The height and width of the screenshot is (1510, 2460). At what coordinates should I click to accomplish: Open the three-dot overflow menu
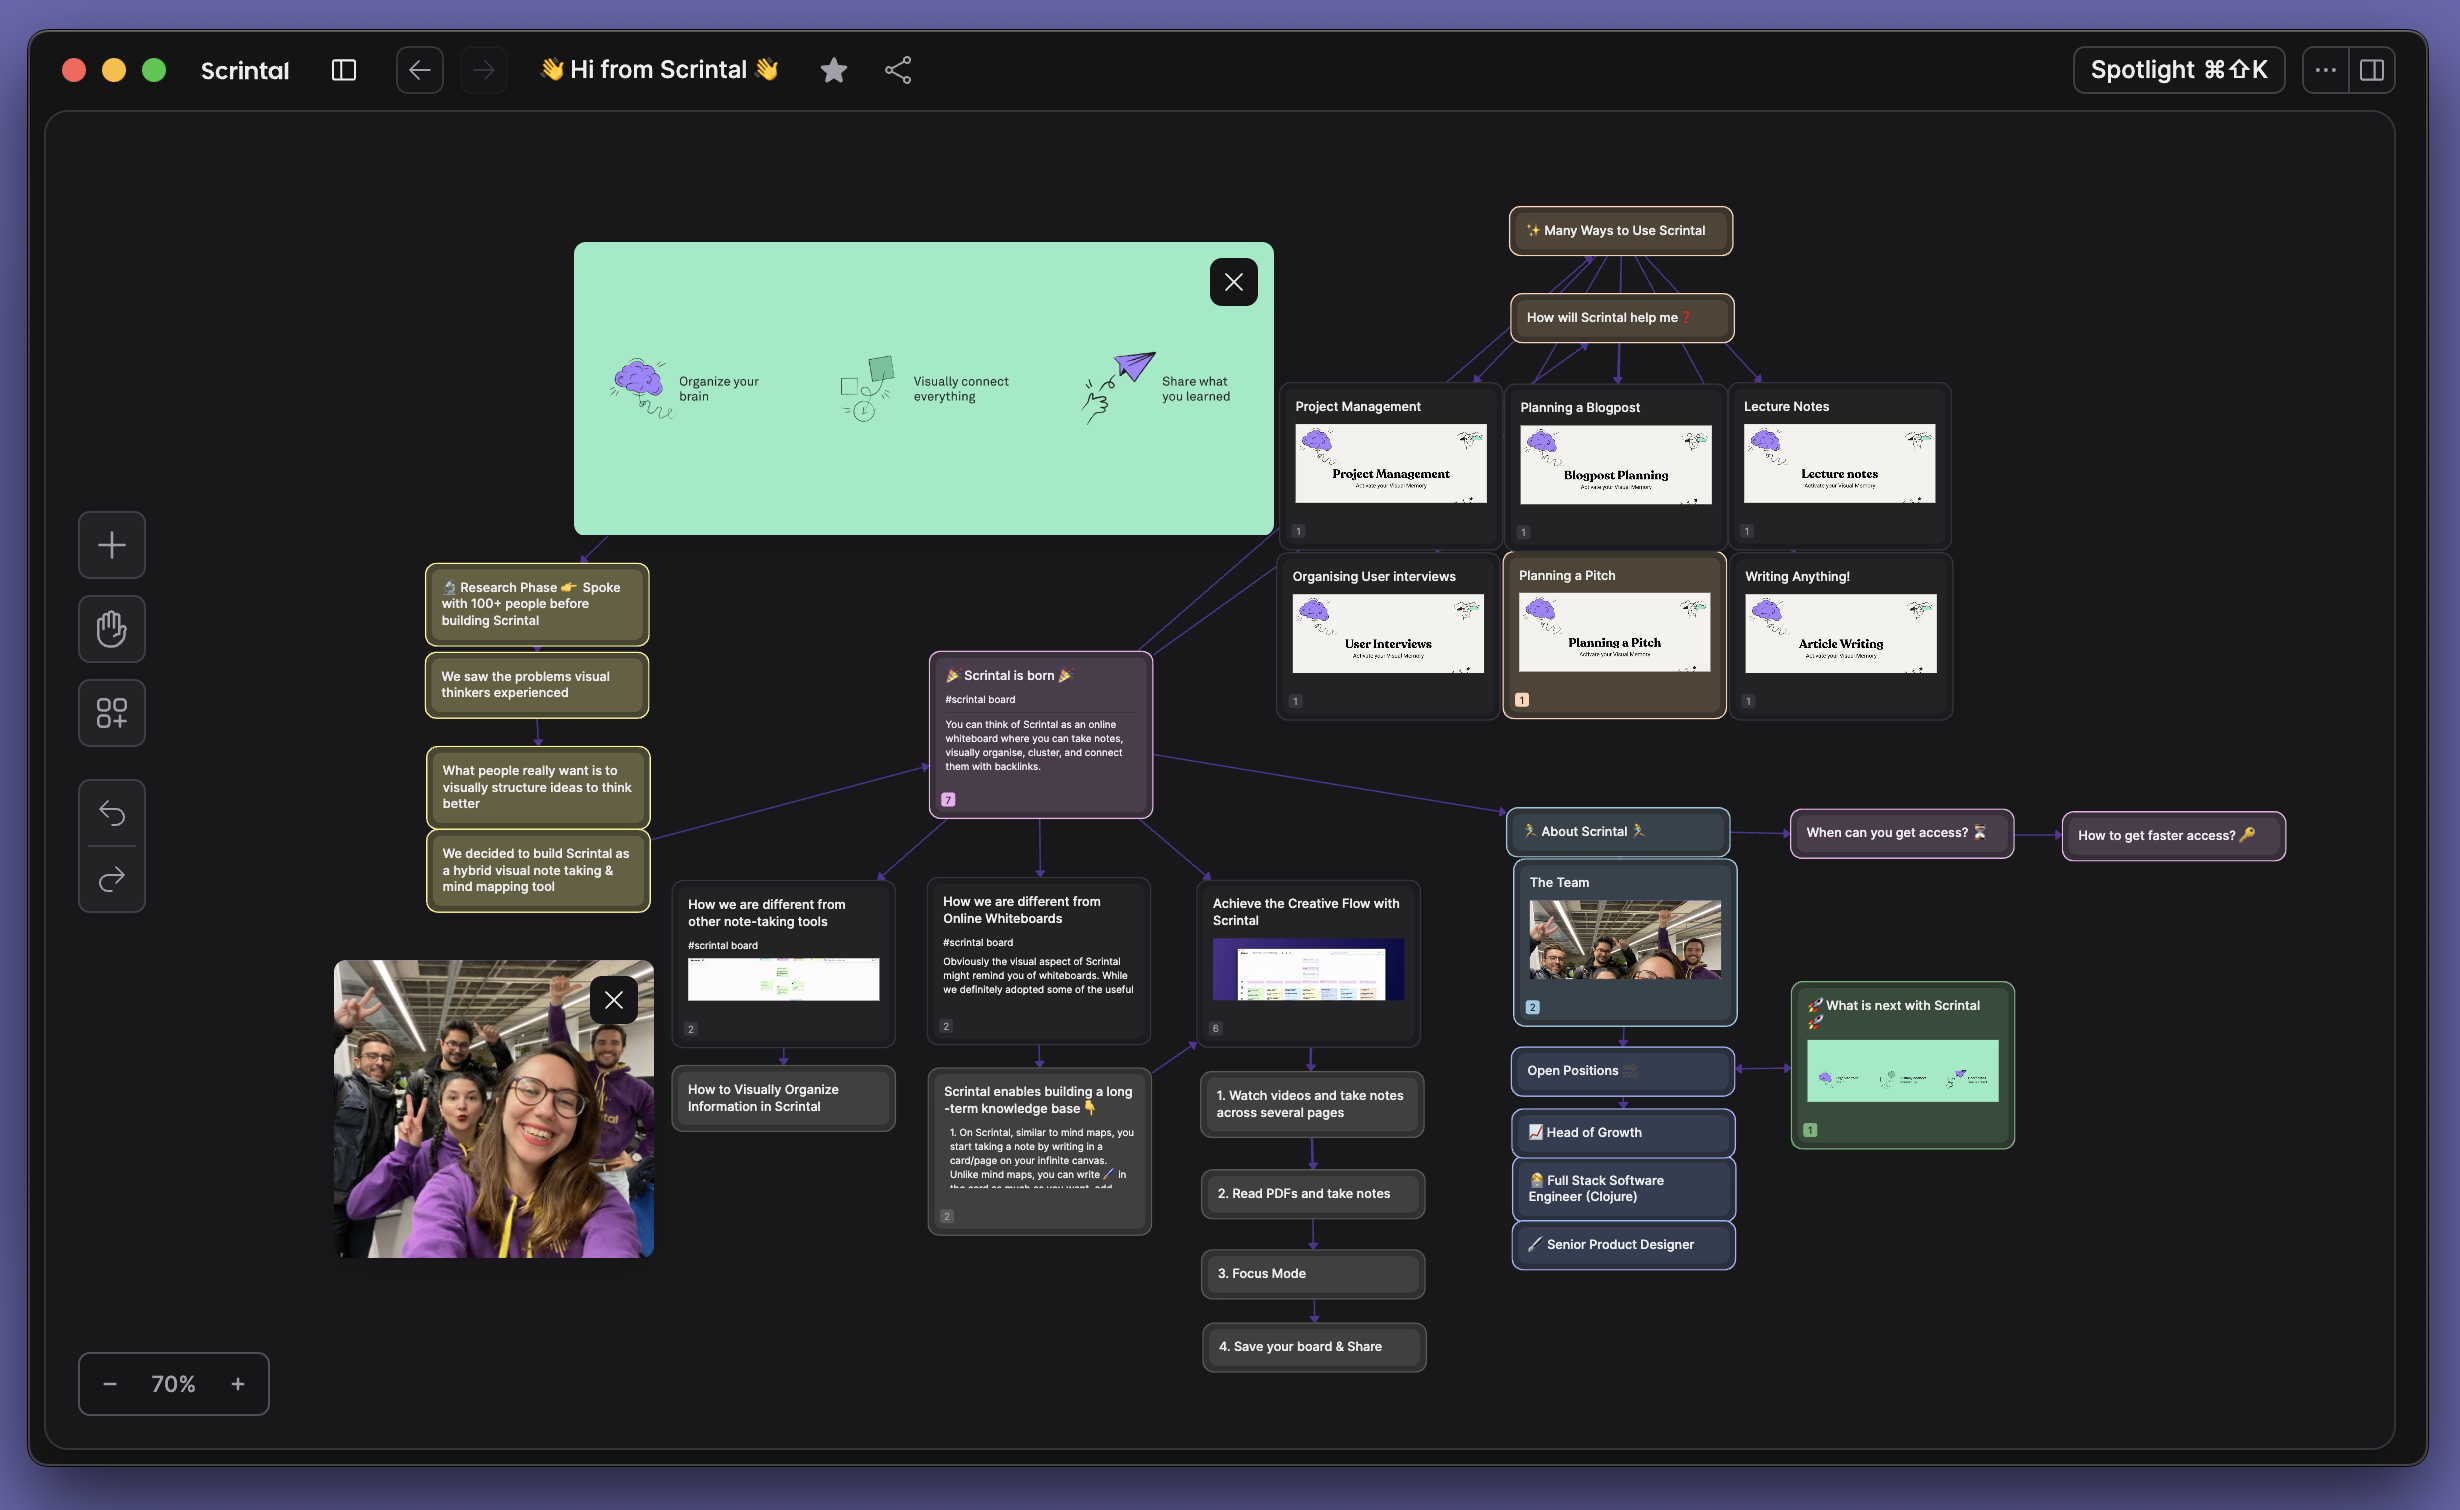pyautogui.click(x=2327, y=69)
